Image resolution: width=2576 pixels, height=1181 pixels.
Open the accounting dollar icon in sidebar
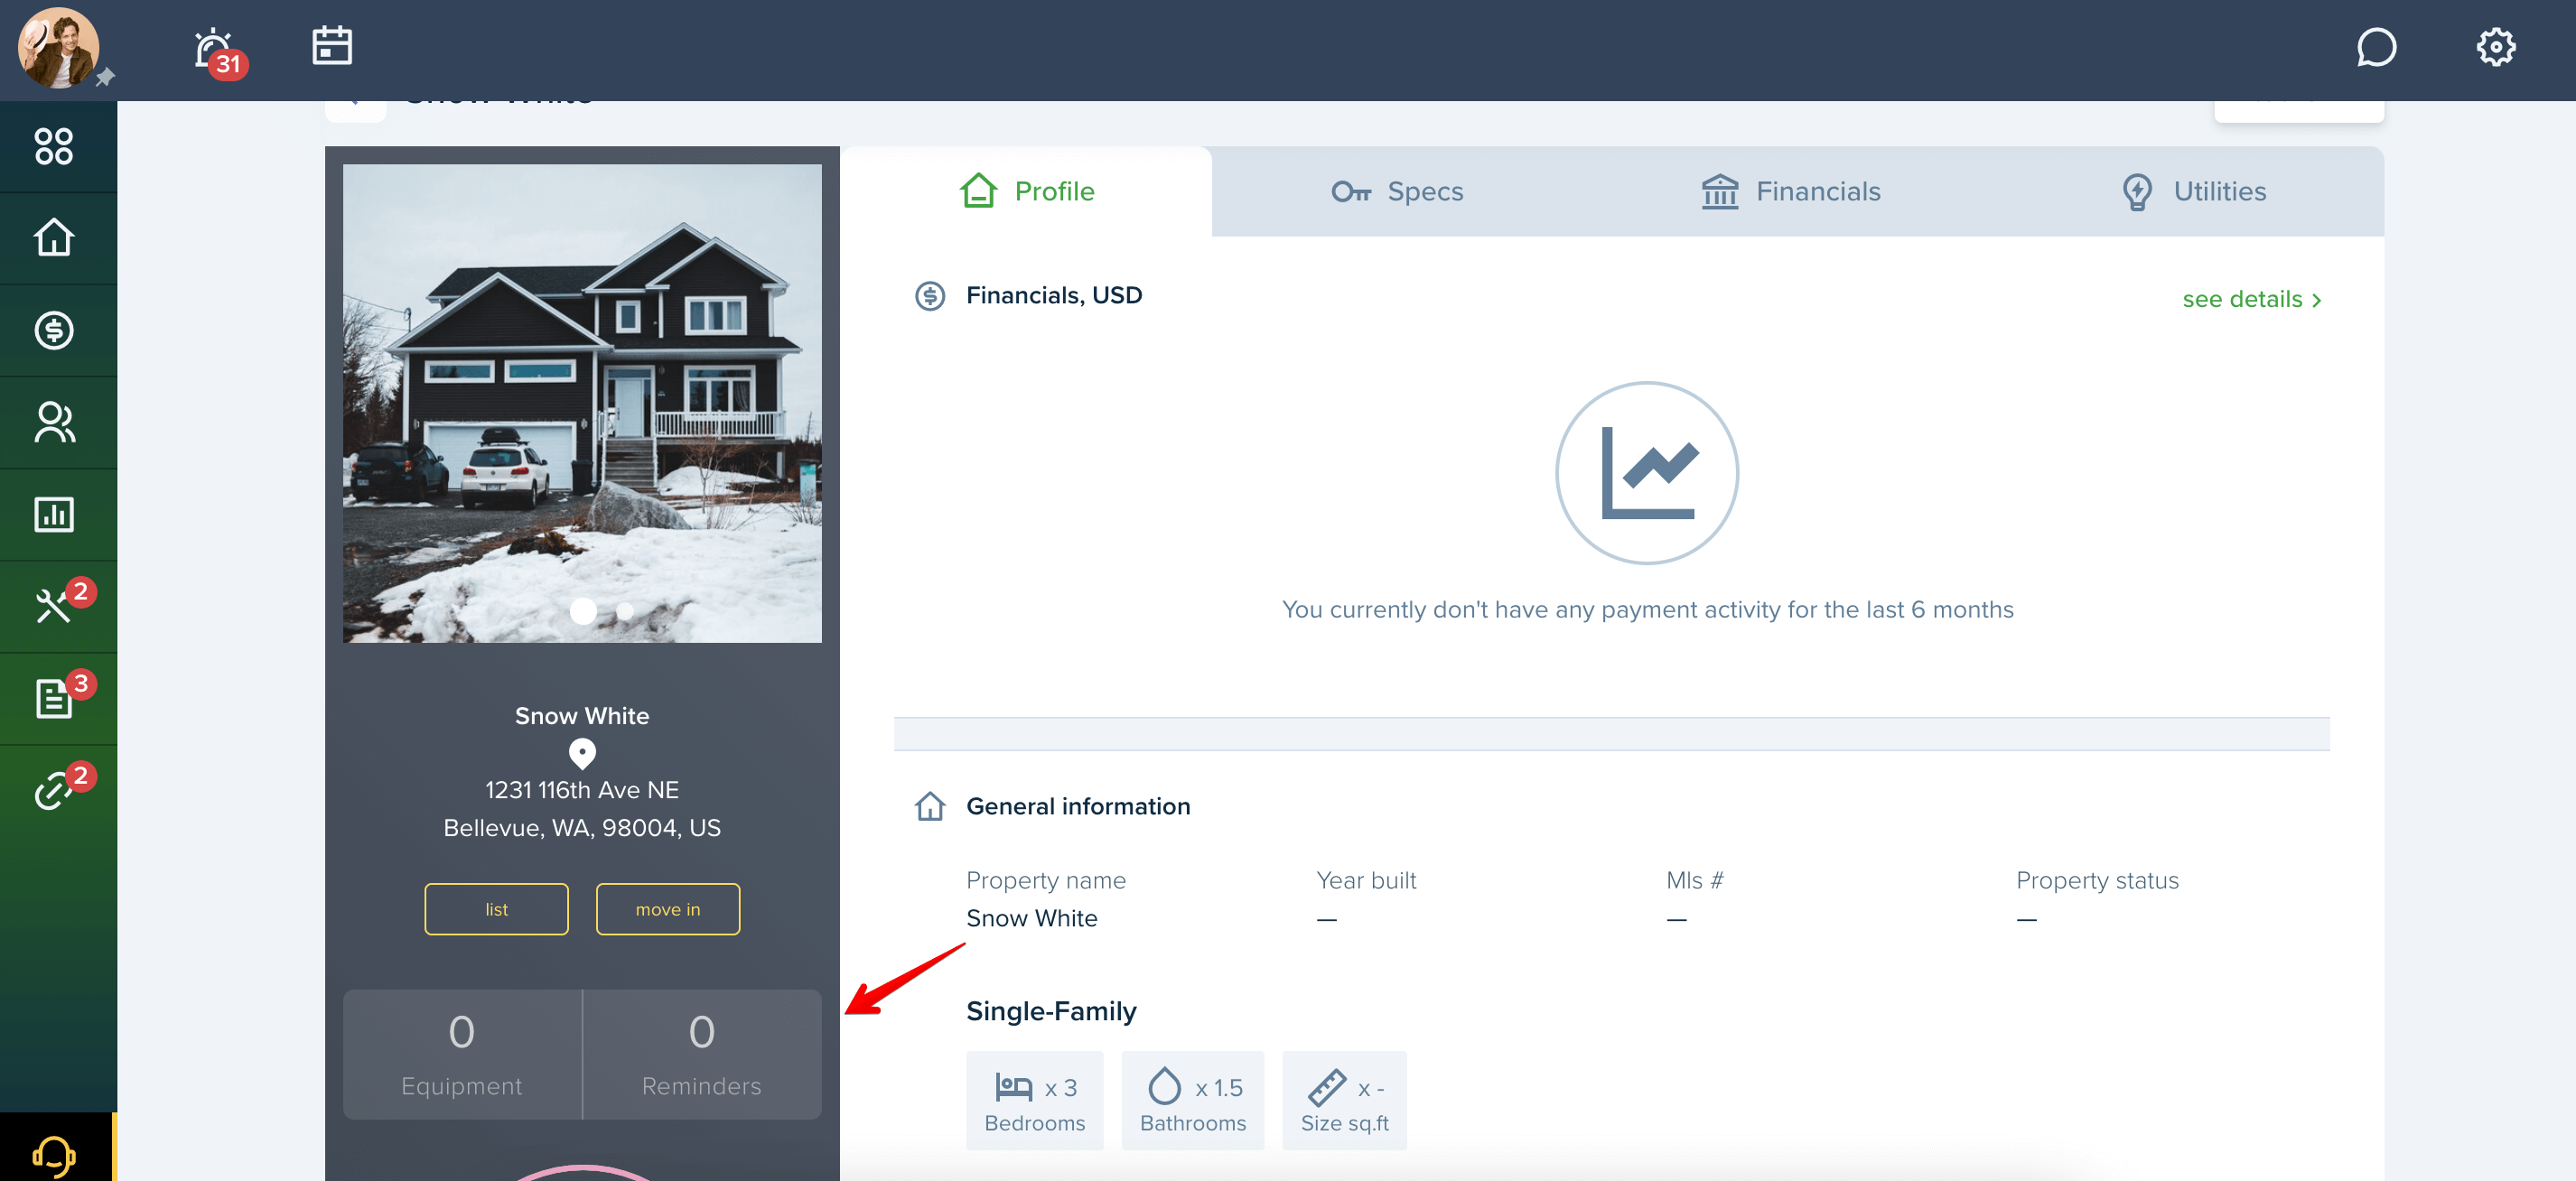tap(54, 330)
